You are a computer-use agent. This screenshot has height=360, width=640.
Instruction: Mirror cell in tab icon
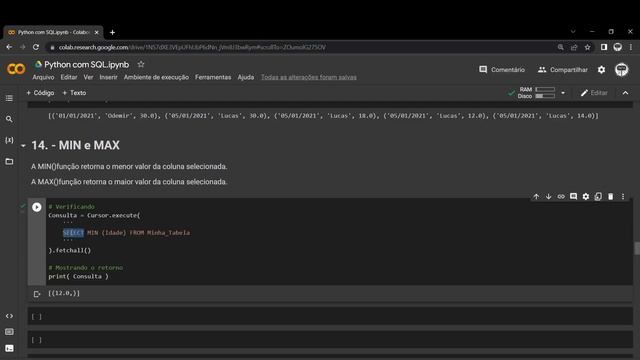pyautogui.click(x=598, y=197)
